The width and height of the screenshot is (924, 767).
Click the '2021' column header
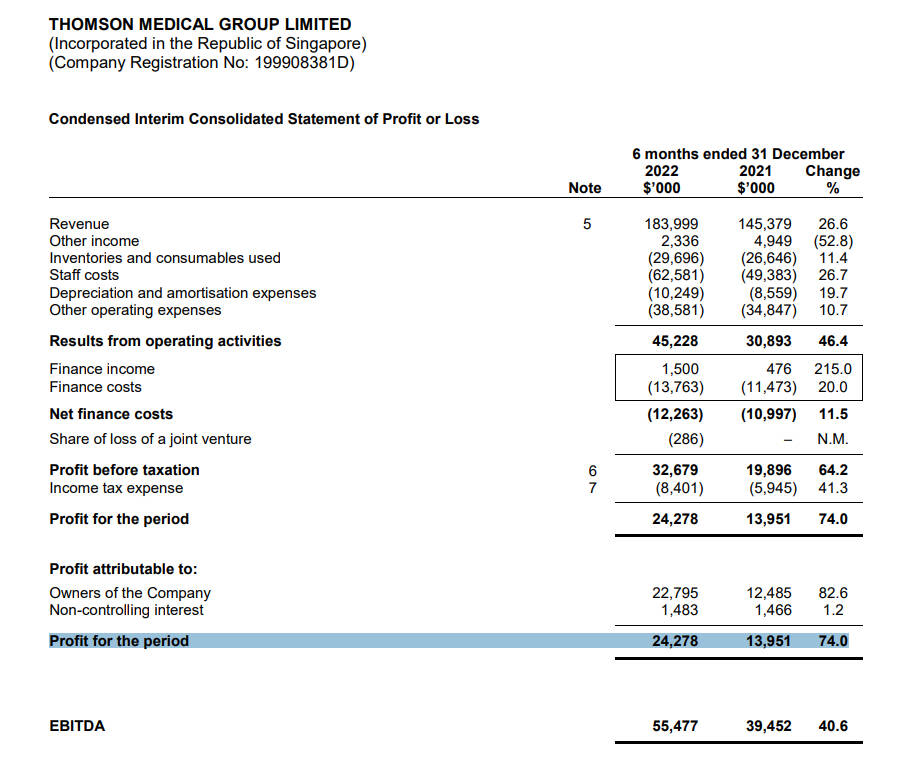point(755,171)
